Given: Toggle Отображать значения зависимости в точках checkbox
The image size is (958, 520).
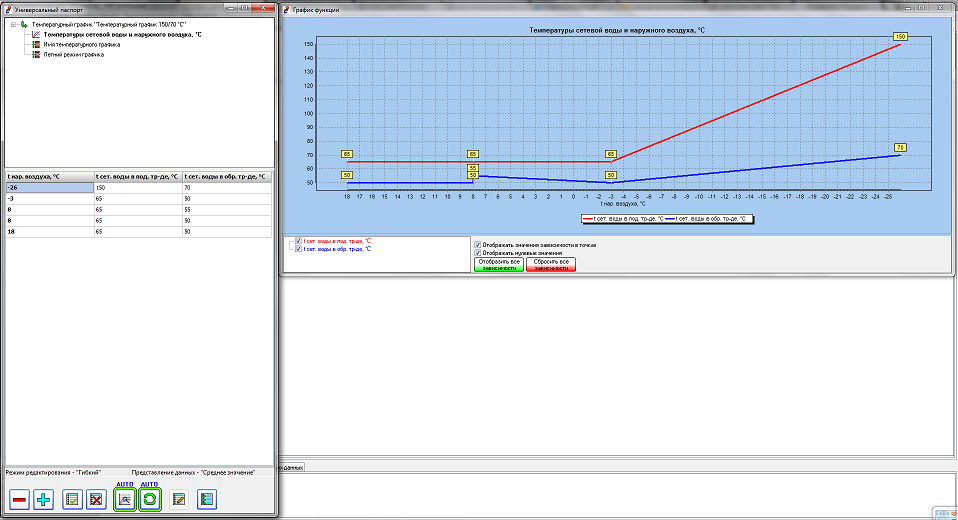Looking at the screenshot, I should pyautogui.click(x=478, y=245).
